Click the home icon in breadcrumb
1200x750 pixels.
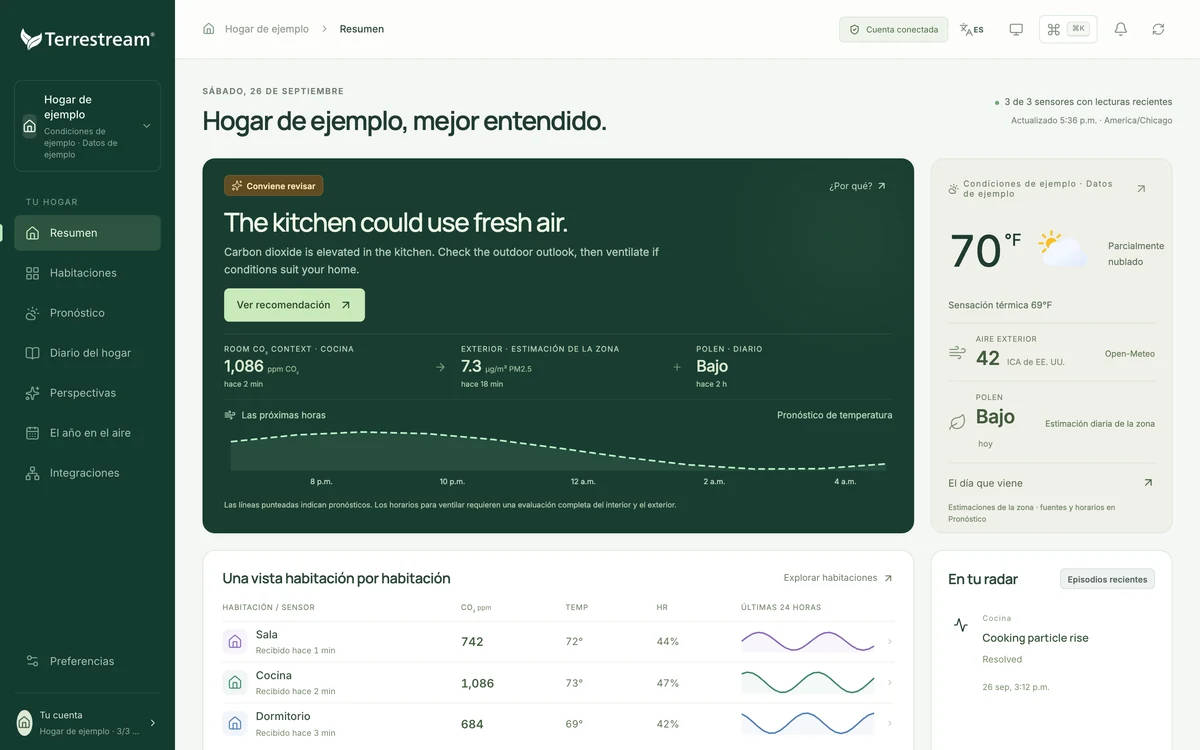pos(209,29)
